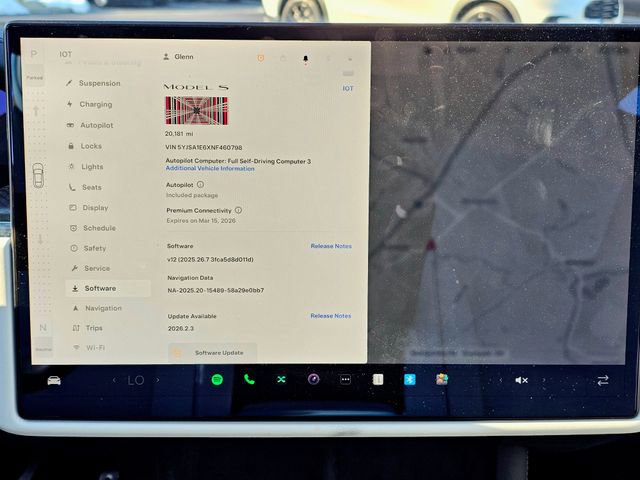Open the Trips menu
The height and width of the screenshot is (480, 640).
pos(87,328)
